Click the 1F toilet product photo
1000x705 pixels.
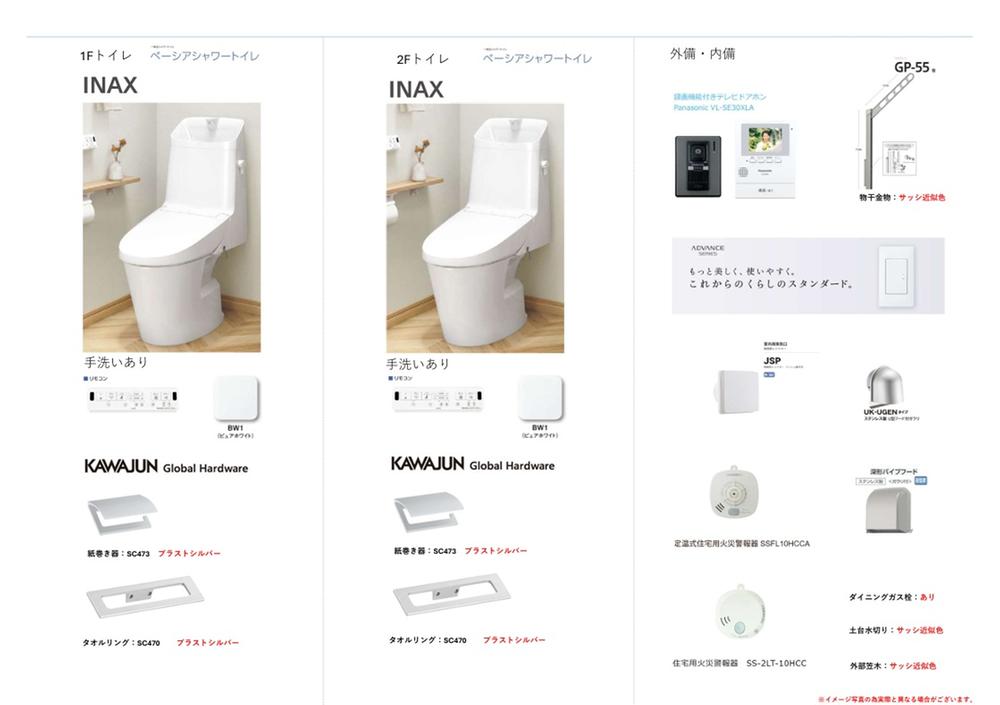point(172,227)
